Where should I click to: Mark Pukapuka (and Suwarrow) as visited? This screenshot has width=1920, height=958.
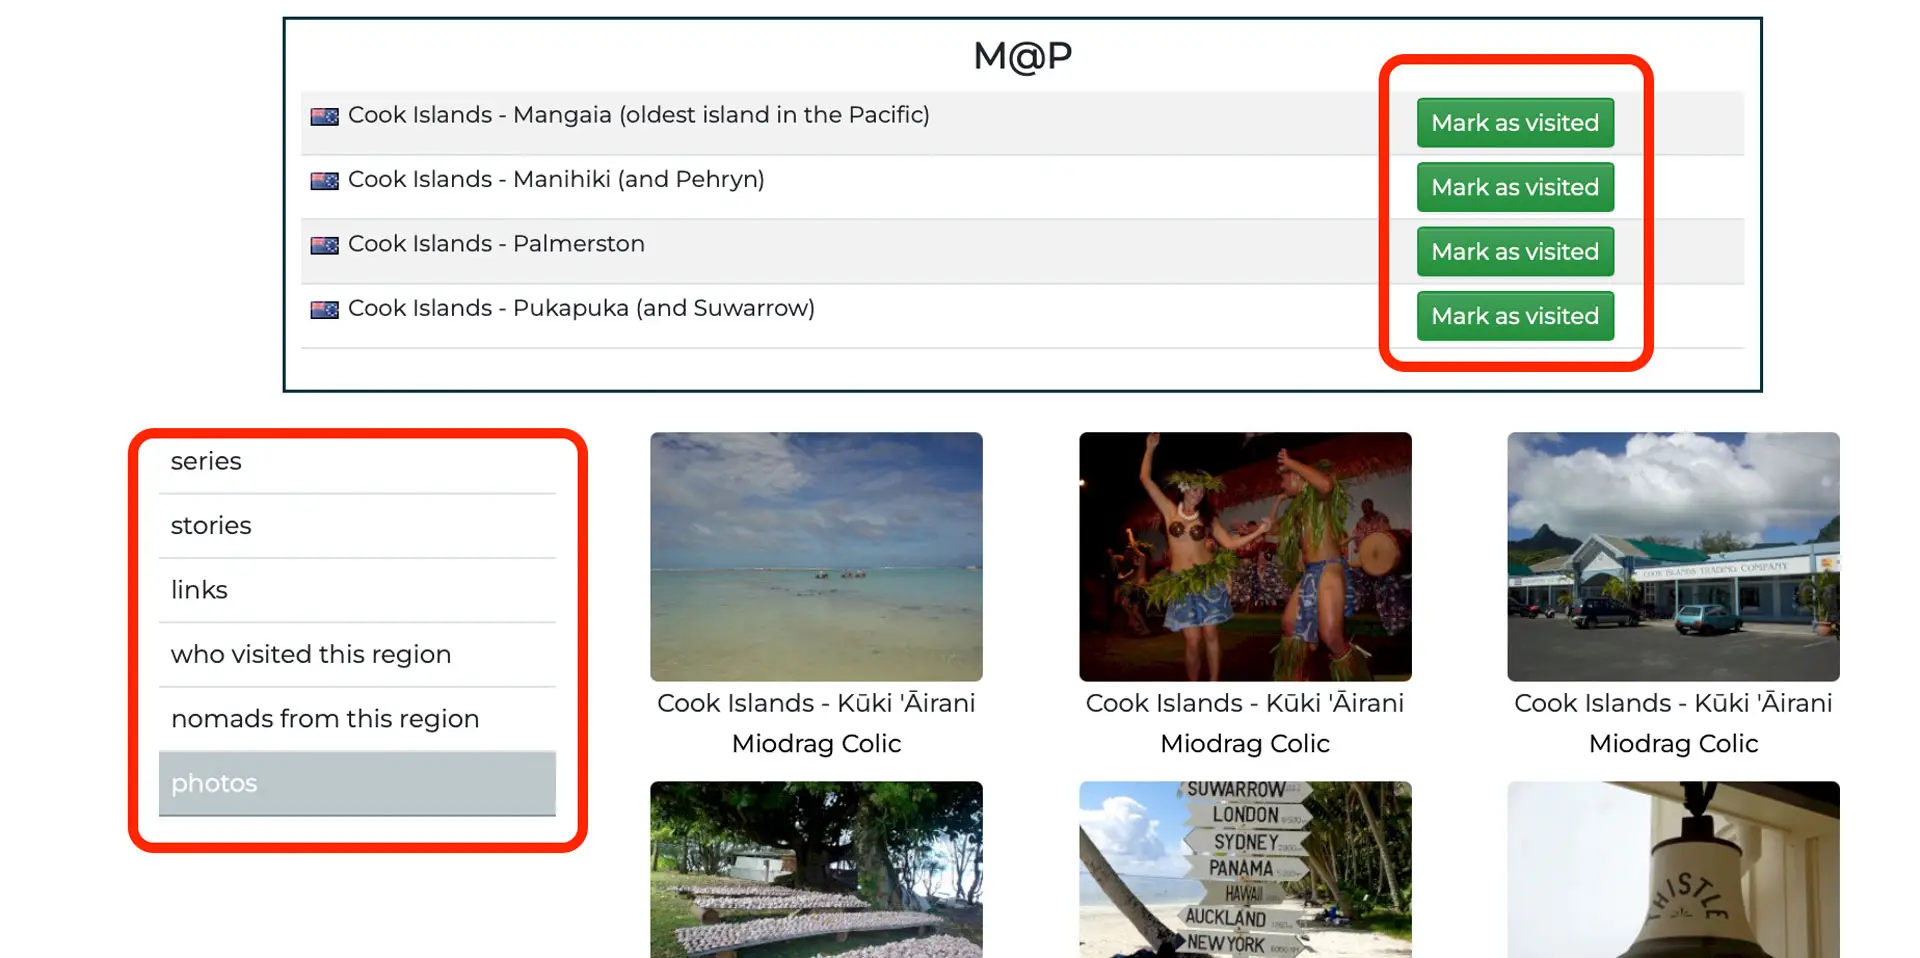pyautogui.click(x=1514, y=316)
